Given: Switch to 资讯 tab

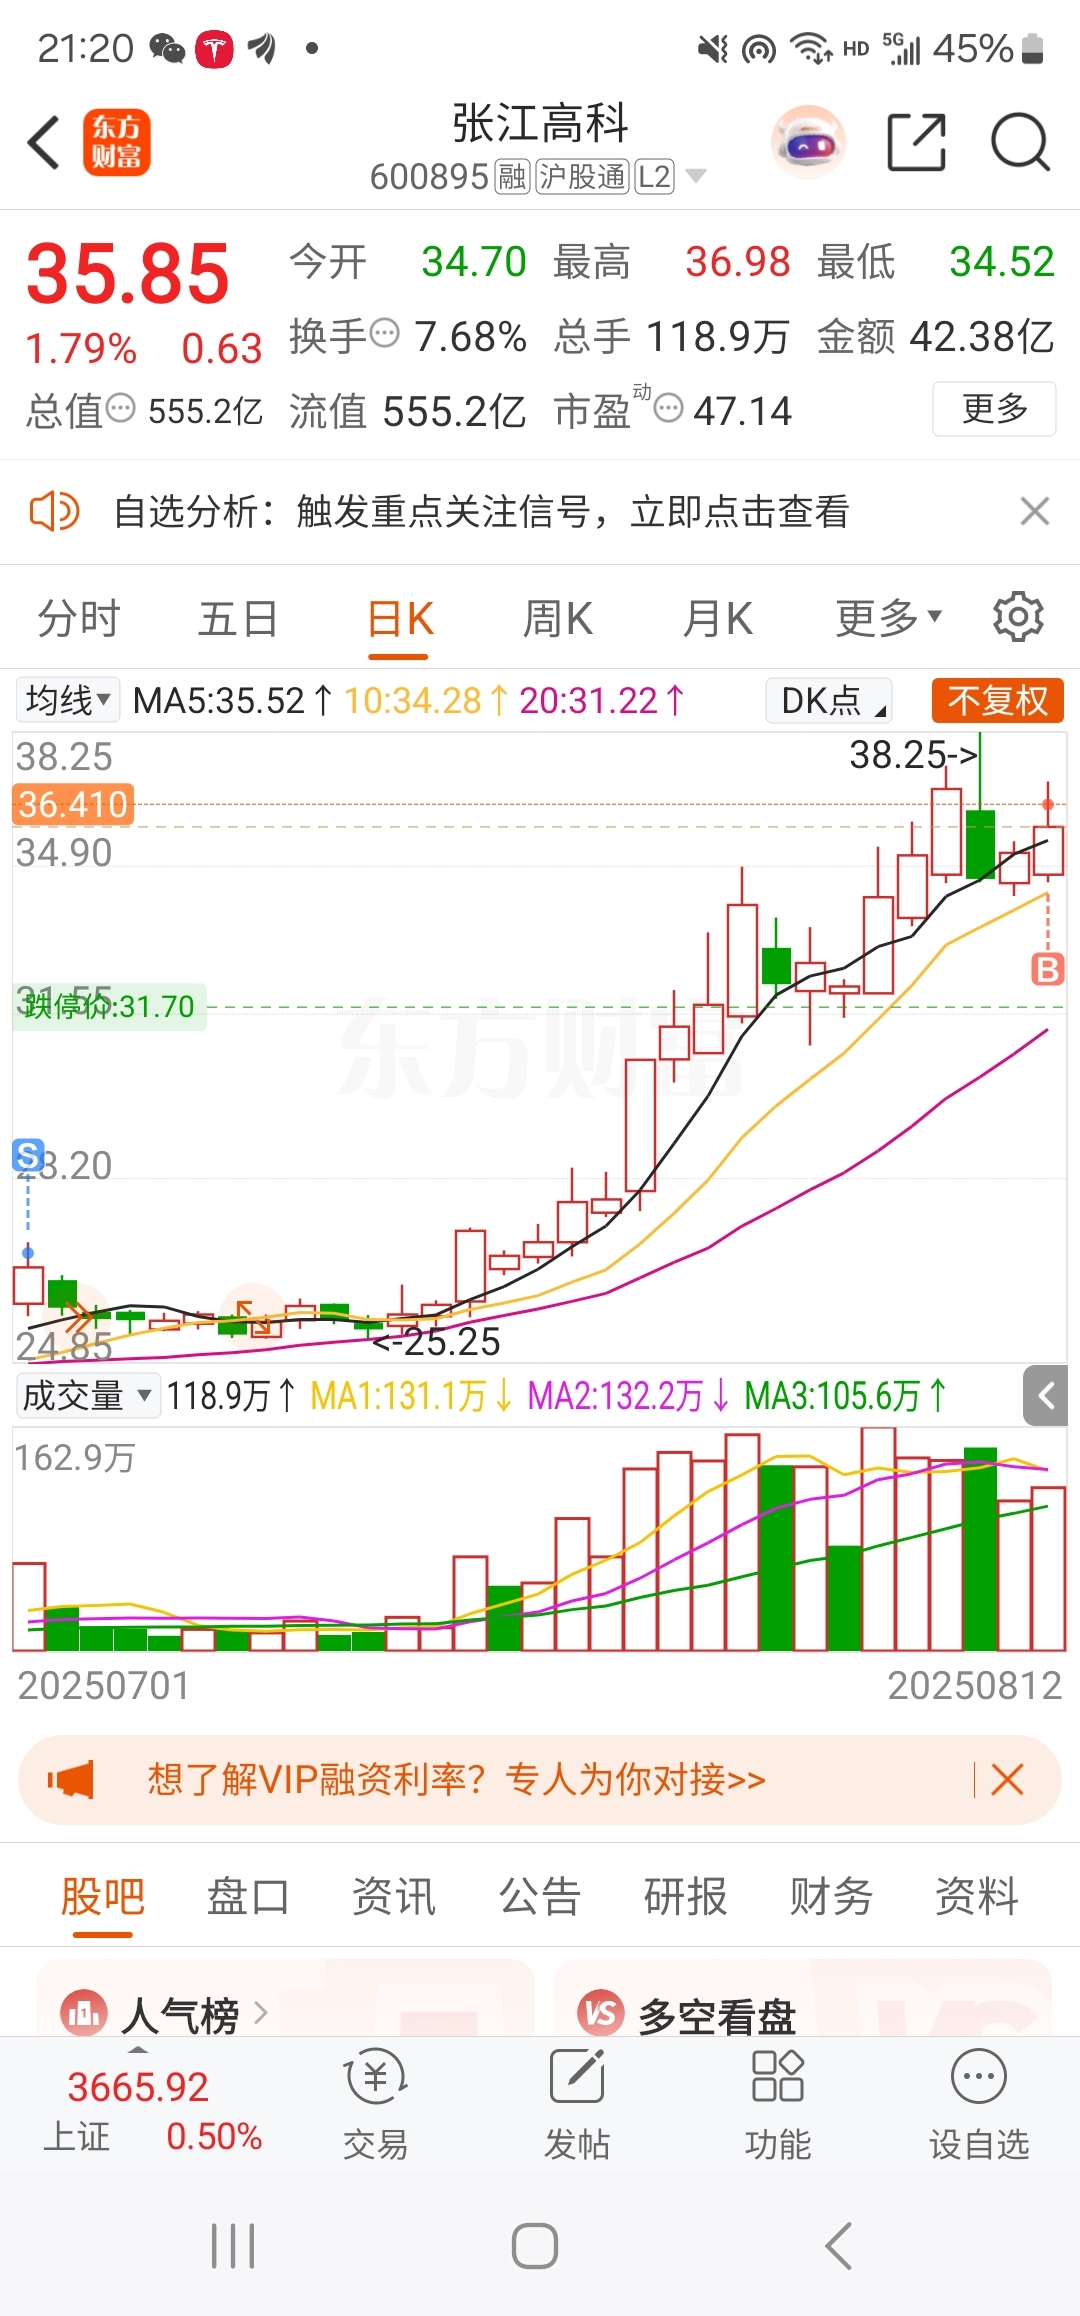Looking at the screenshot, I should pos(394,1896).
